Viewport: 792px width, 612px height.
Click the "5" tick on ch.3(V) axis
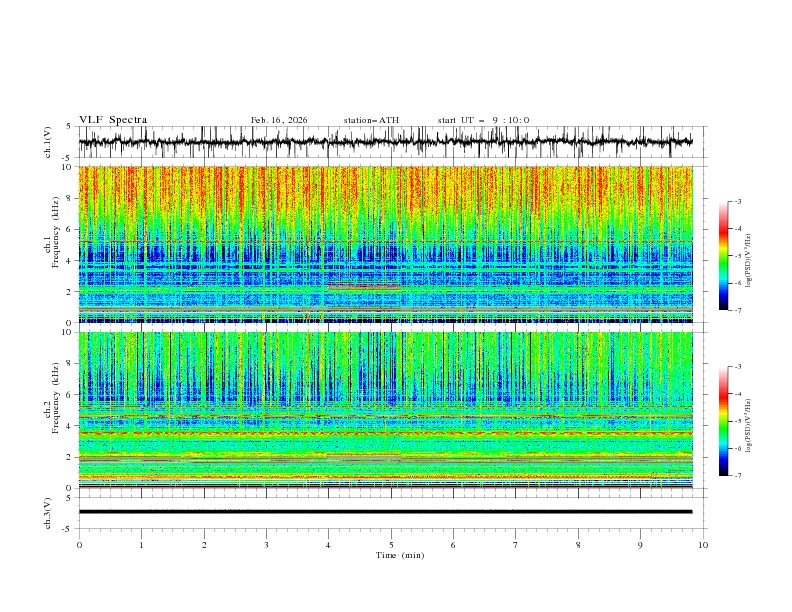71,497
